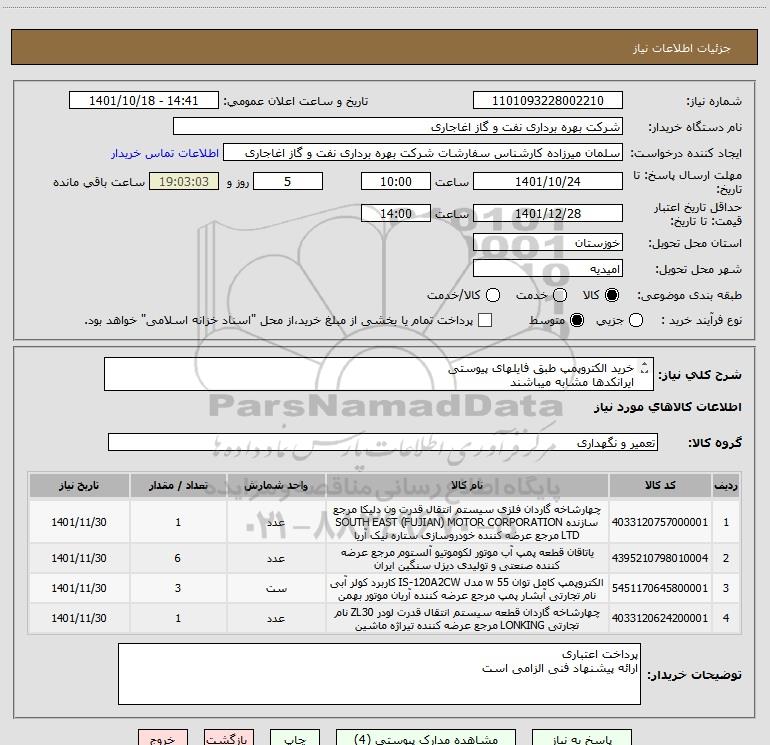Click the تاریخ نیاز column header

point(79,486)
